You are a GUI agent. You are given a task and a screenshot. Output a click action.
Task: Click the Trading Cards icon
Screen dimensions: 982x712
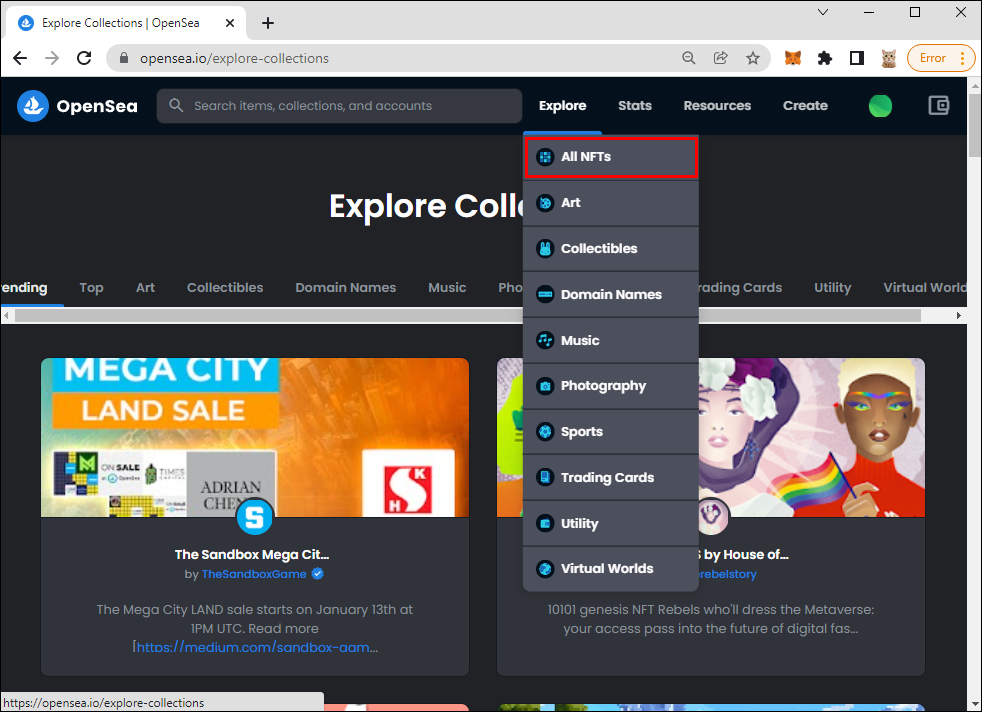[x=545, y=477]
